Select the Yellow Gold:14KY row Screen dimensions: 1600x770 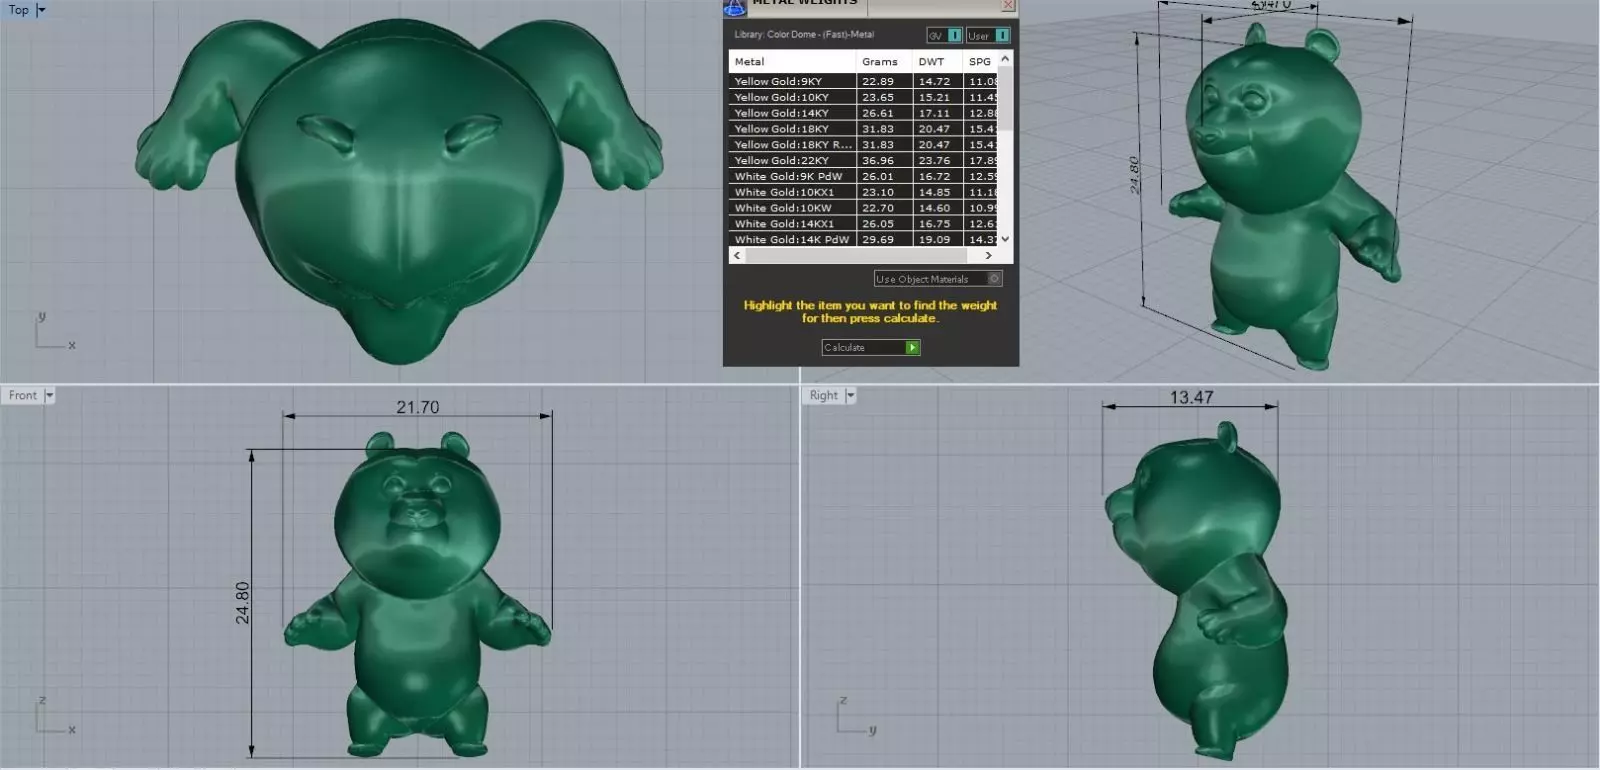point(863,114)
